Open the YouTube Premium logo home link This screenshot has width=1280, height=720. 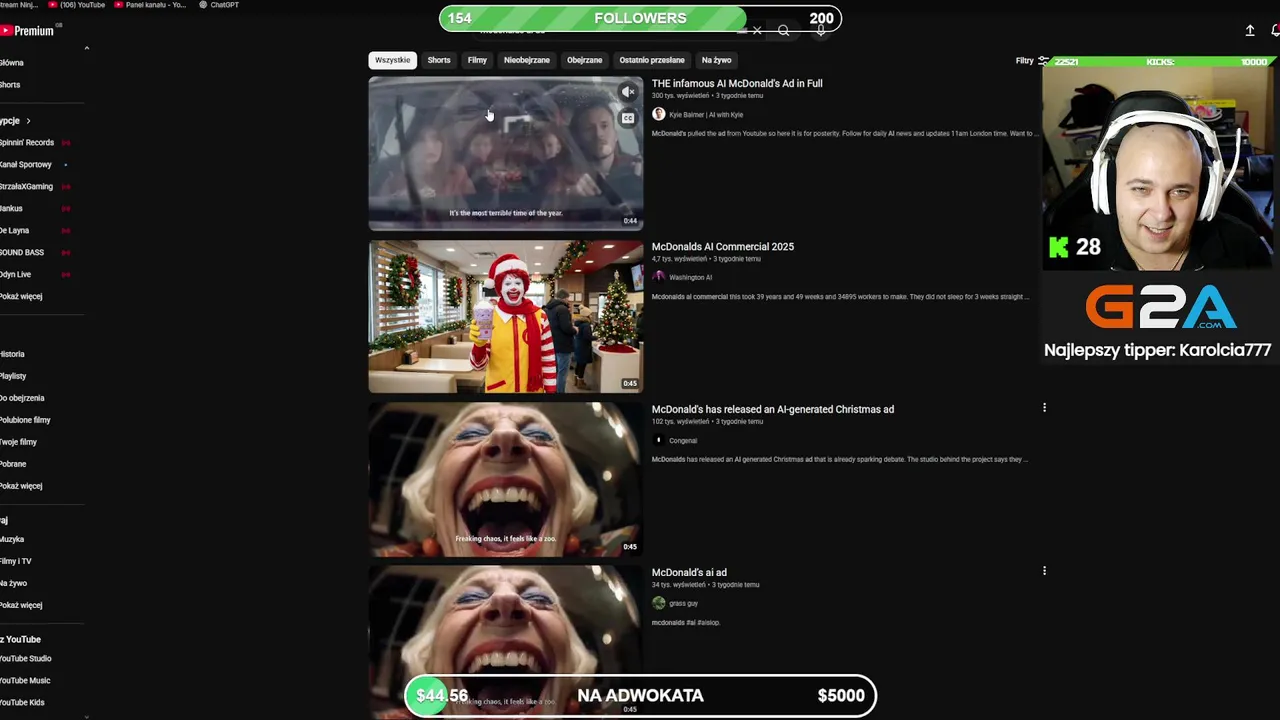tap(27, 31)
